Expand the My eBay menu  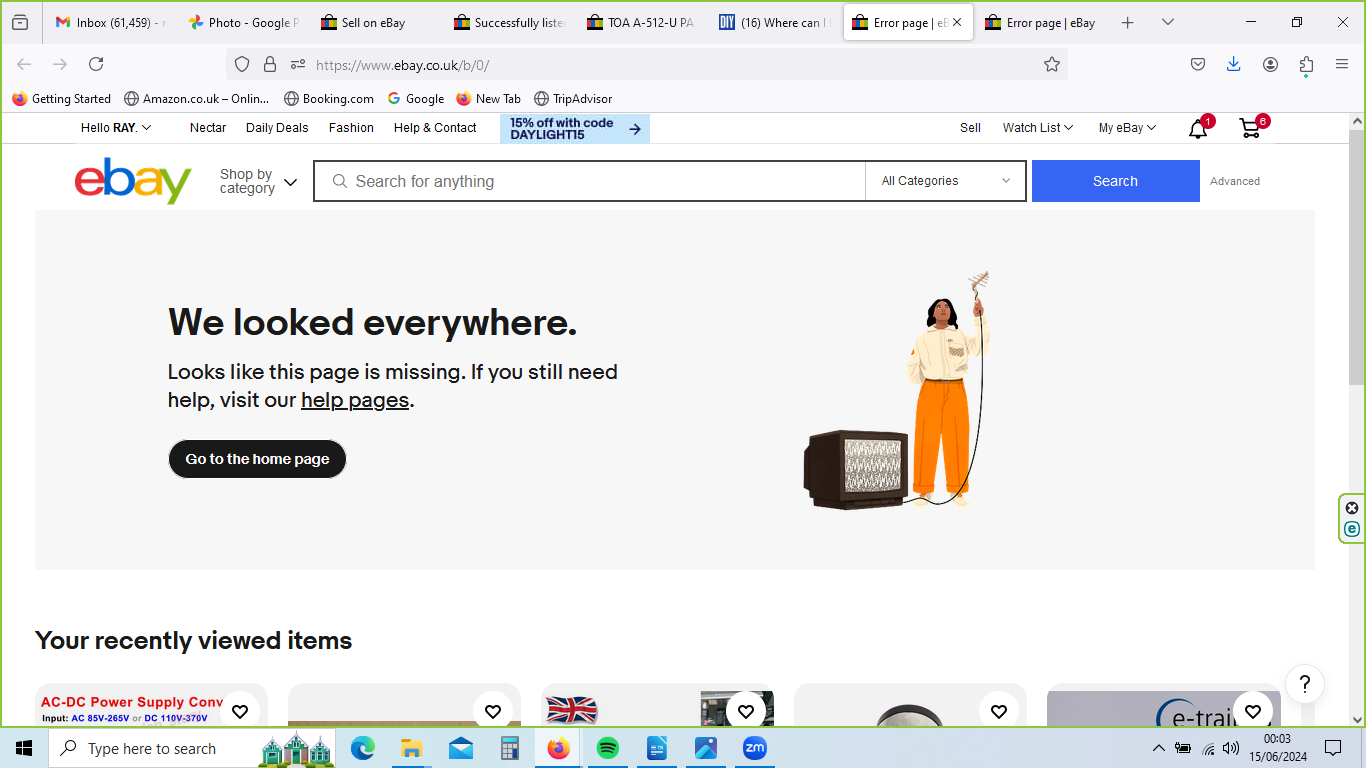click(x=1127, y=128)
